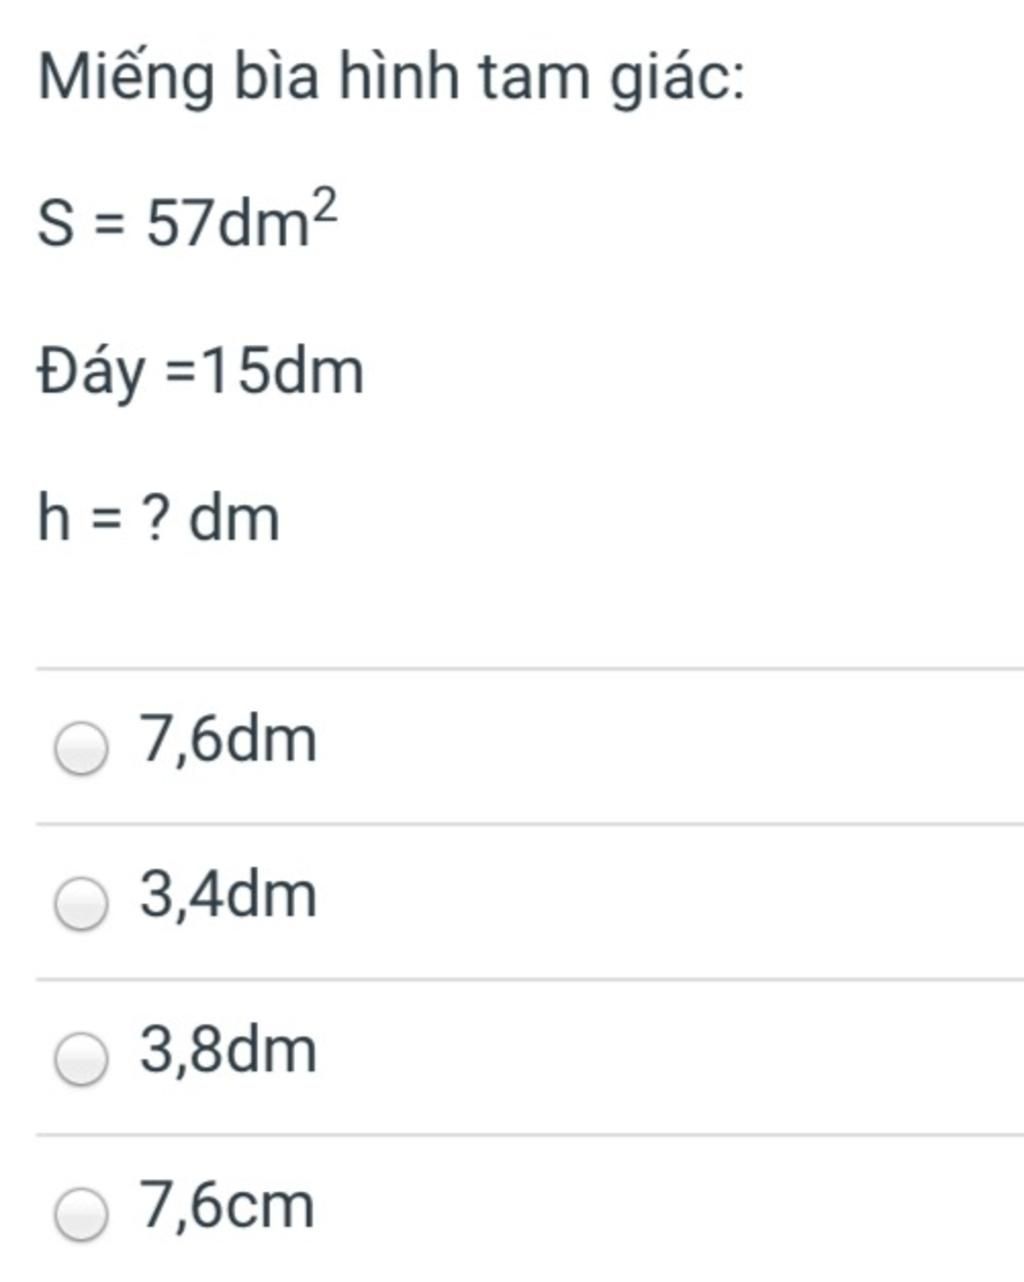The width and height of the screenshot is (1024, 1282).
Task: Click the letter S in area formula
Action: pyautogui.click(x=56, y=223)
